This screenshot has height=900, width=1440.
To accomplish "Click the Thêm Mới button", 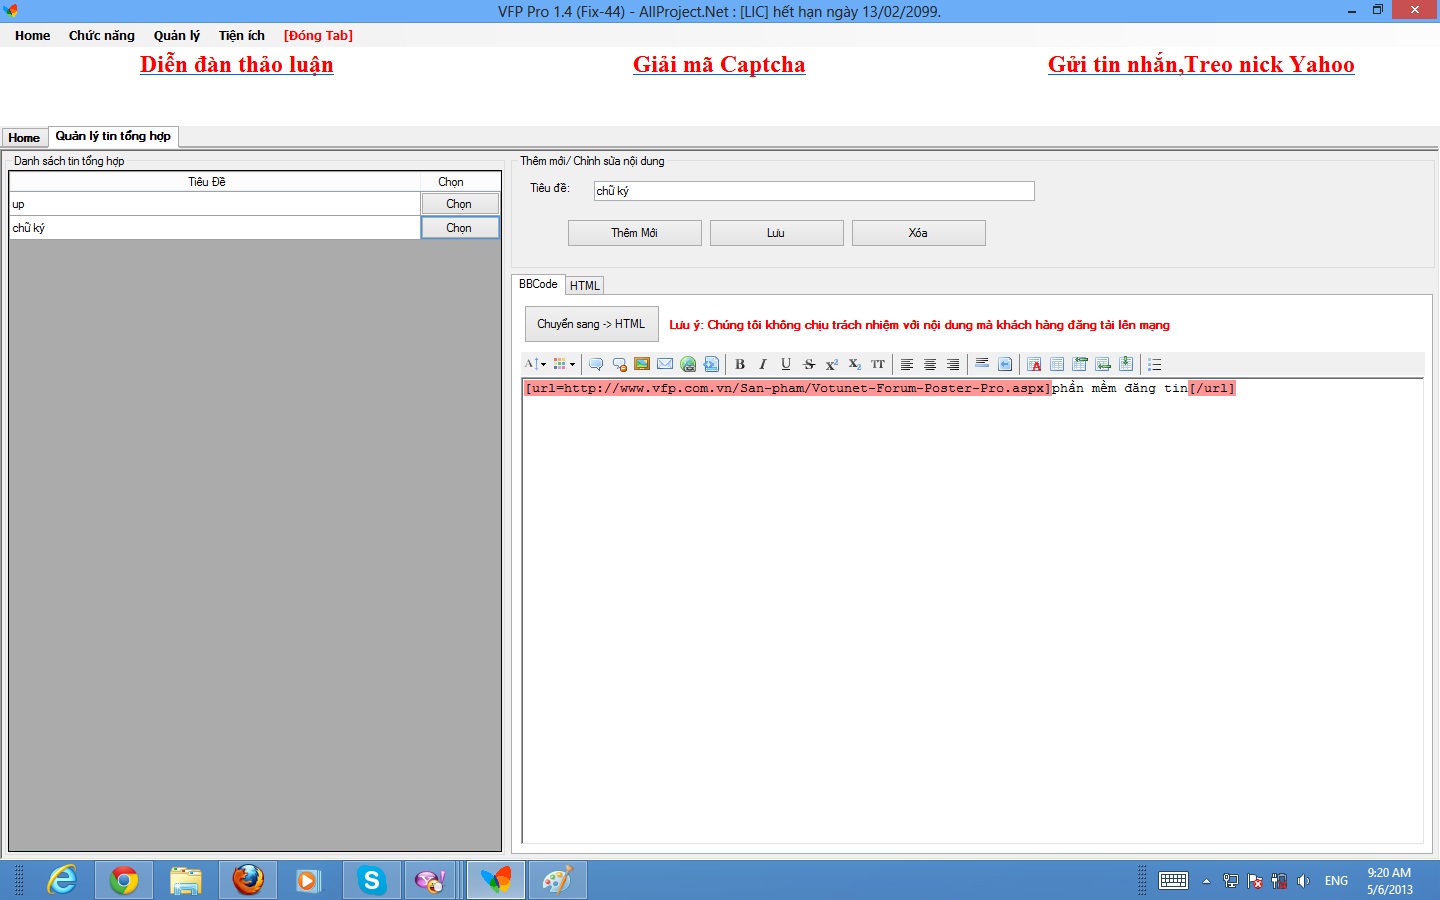I will point(635,233).
